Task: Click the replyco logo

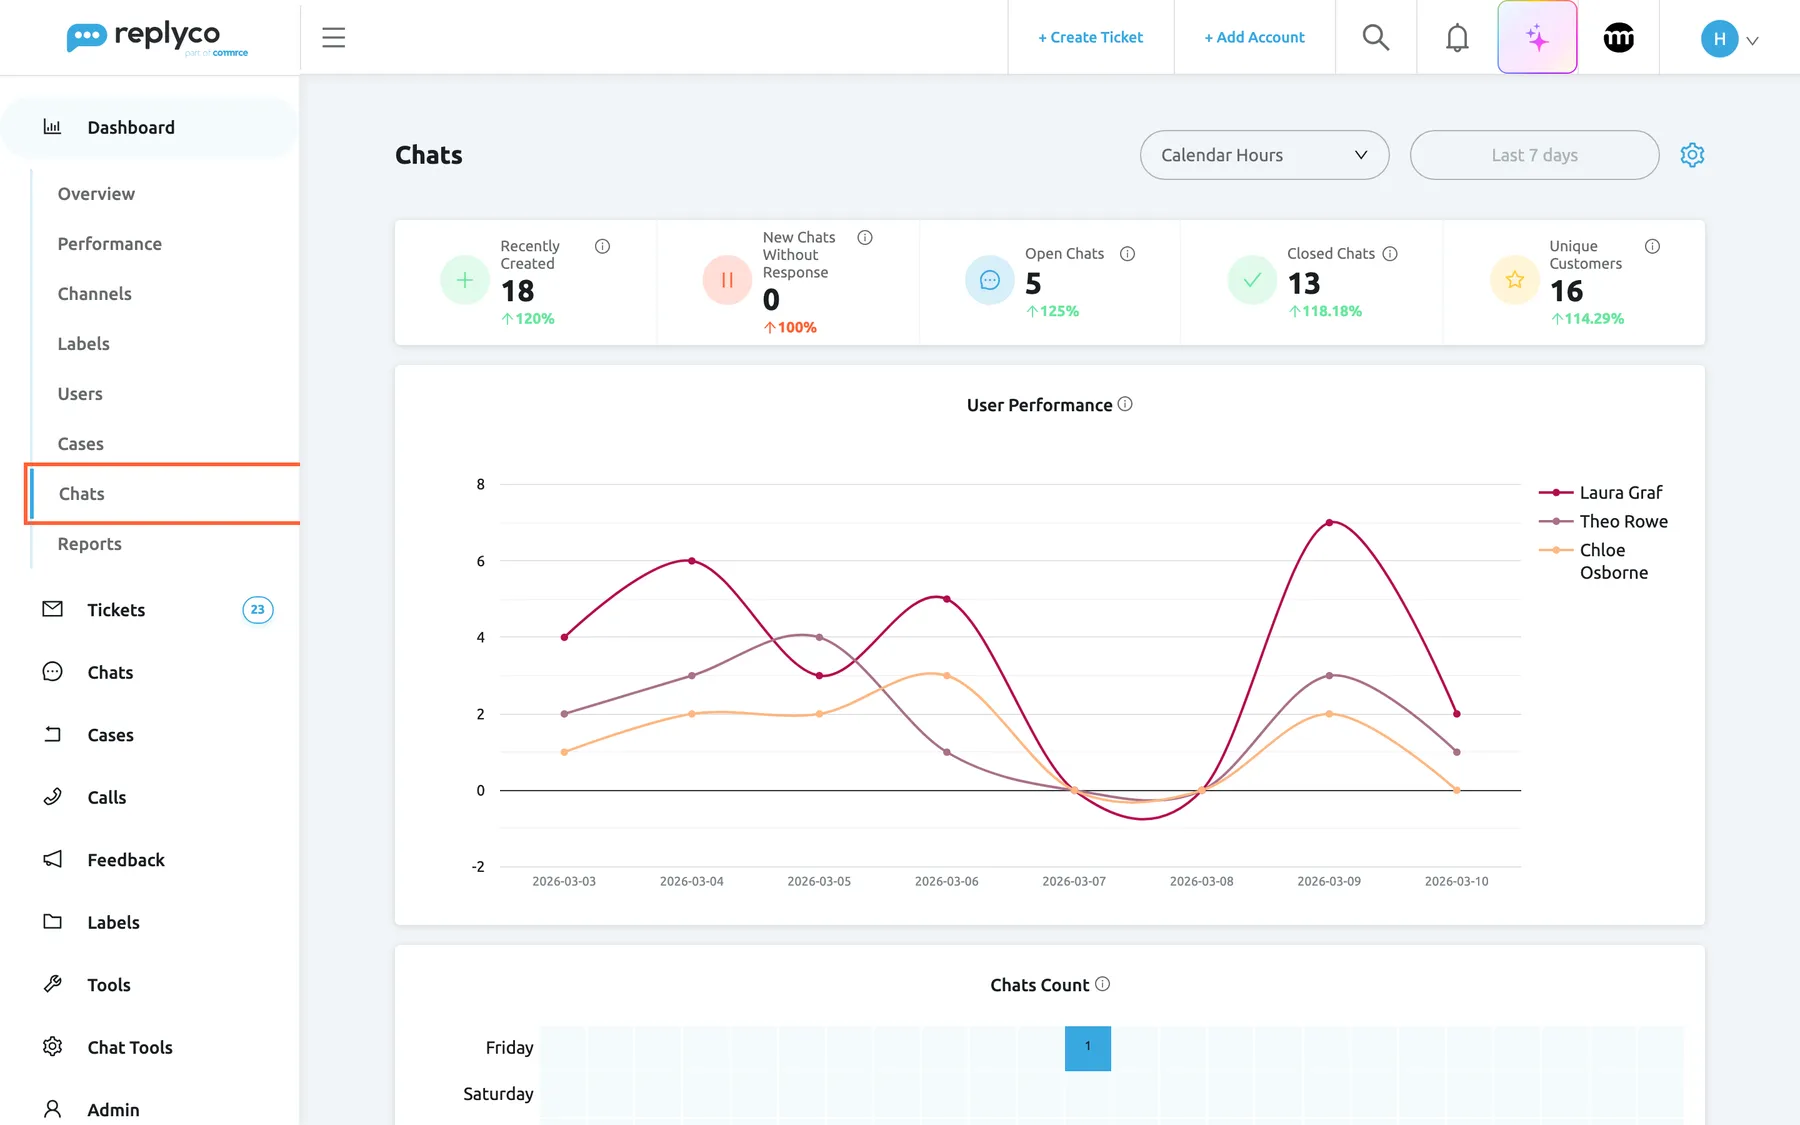Action: coord(157,38)
